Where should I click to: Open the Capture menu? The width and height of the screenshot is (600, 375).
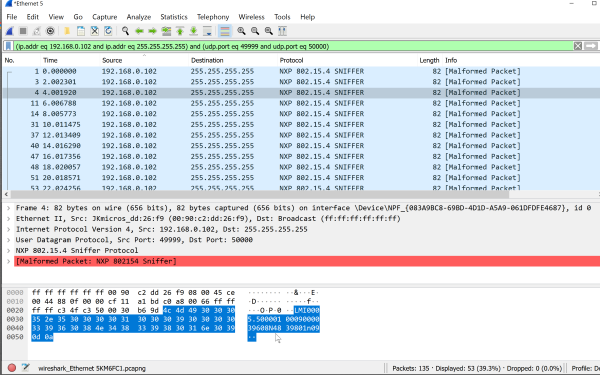tap(104, 17)
